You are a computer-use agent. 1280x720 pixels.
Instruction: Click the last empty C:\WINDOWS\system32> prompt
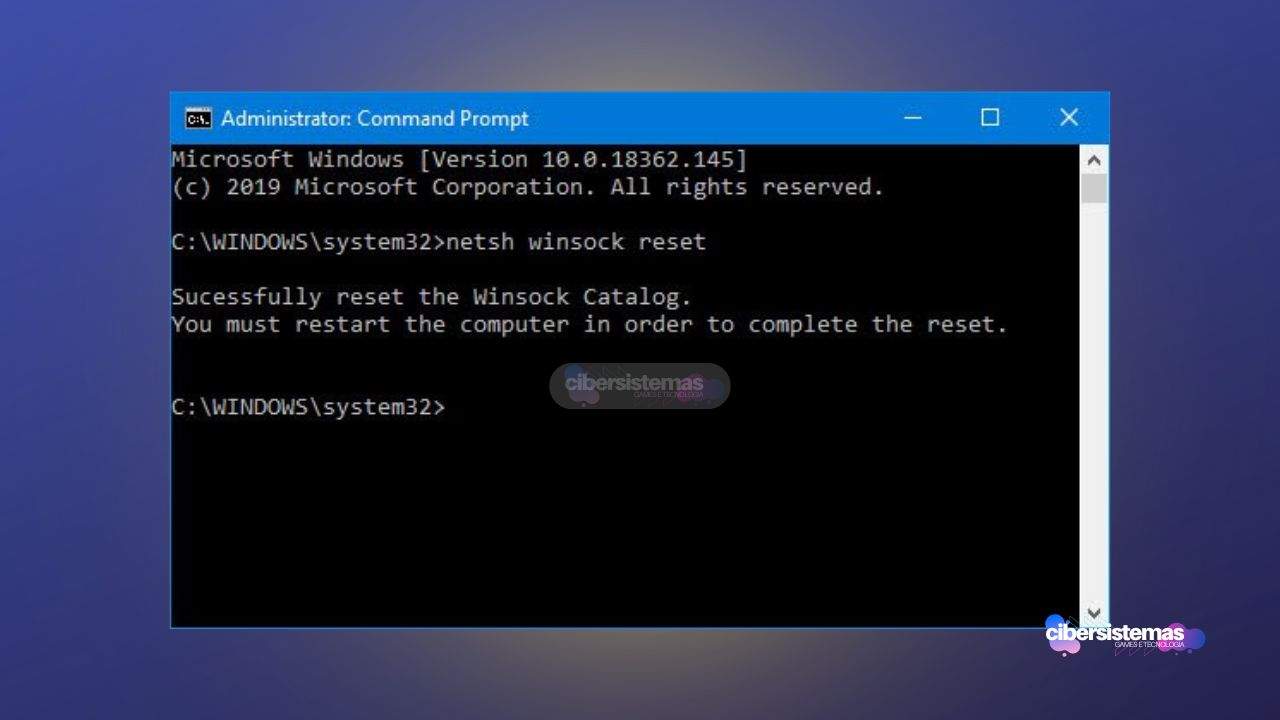tap(308, 407)
